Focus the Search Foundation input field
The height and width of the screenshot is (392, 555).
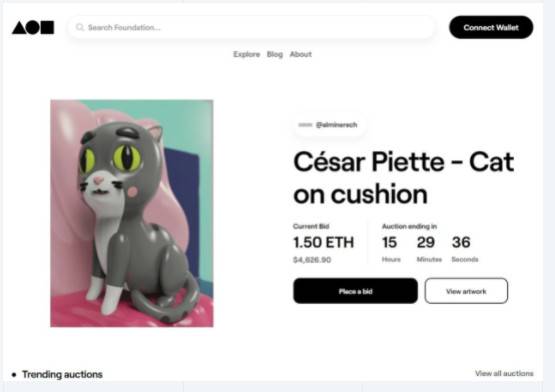point(251,27)
